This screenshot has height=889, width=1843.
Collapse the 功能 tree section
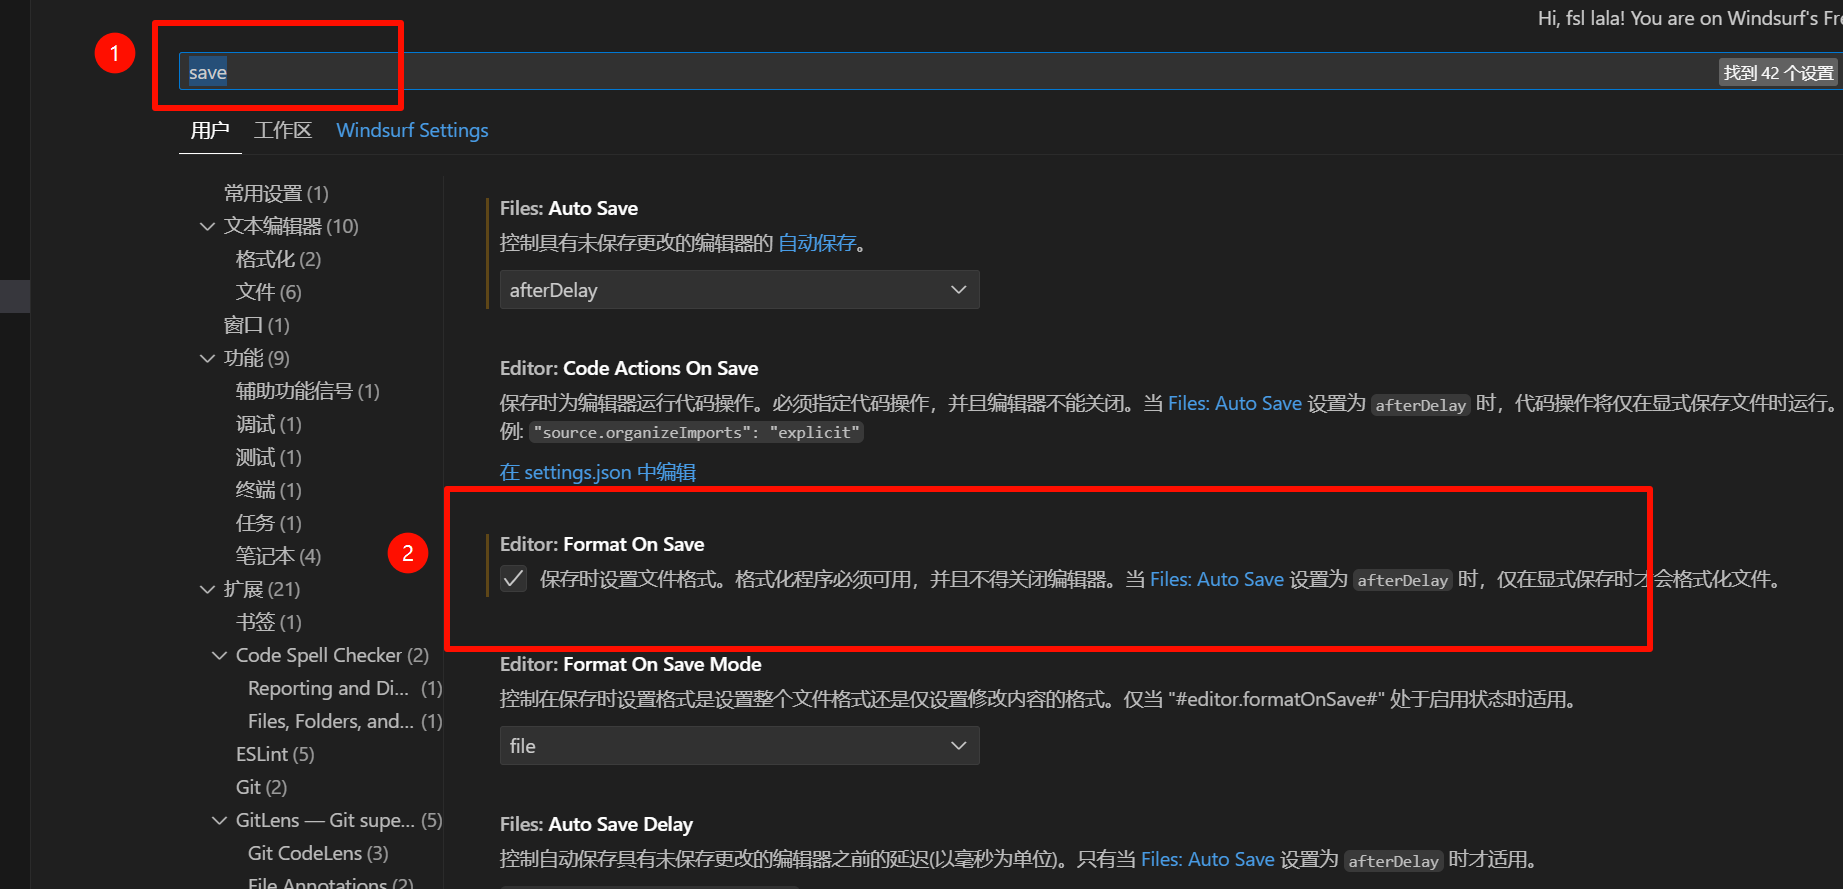click(207, 359)
